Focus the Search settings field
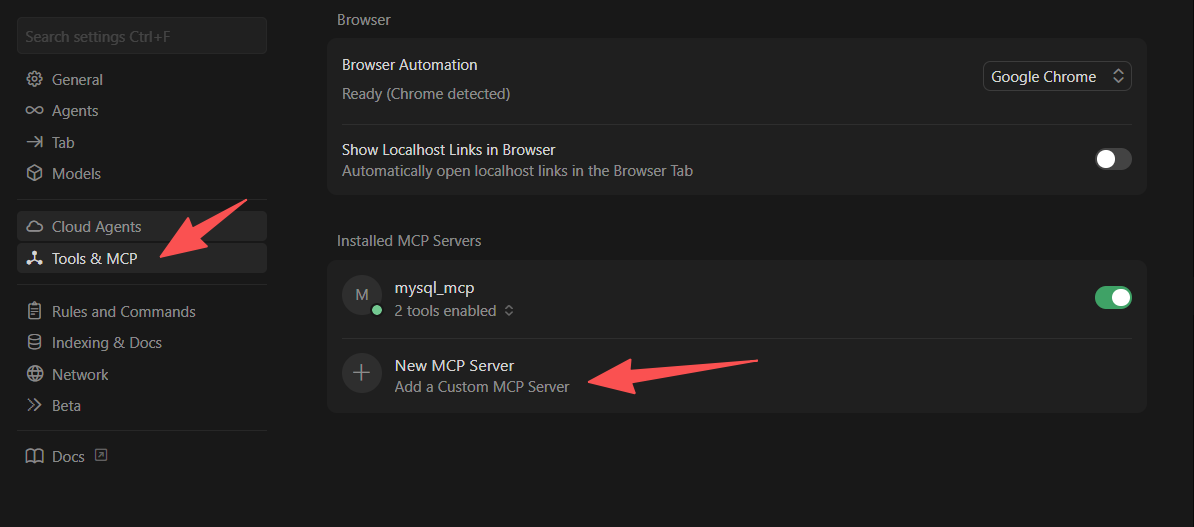Screen dimensions: 1194x527 coord(142,36)
